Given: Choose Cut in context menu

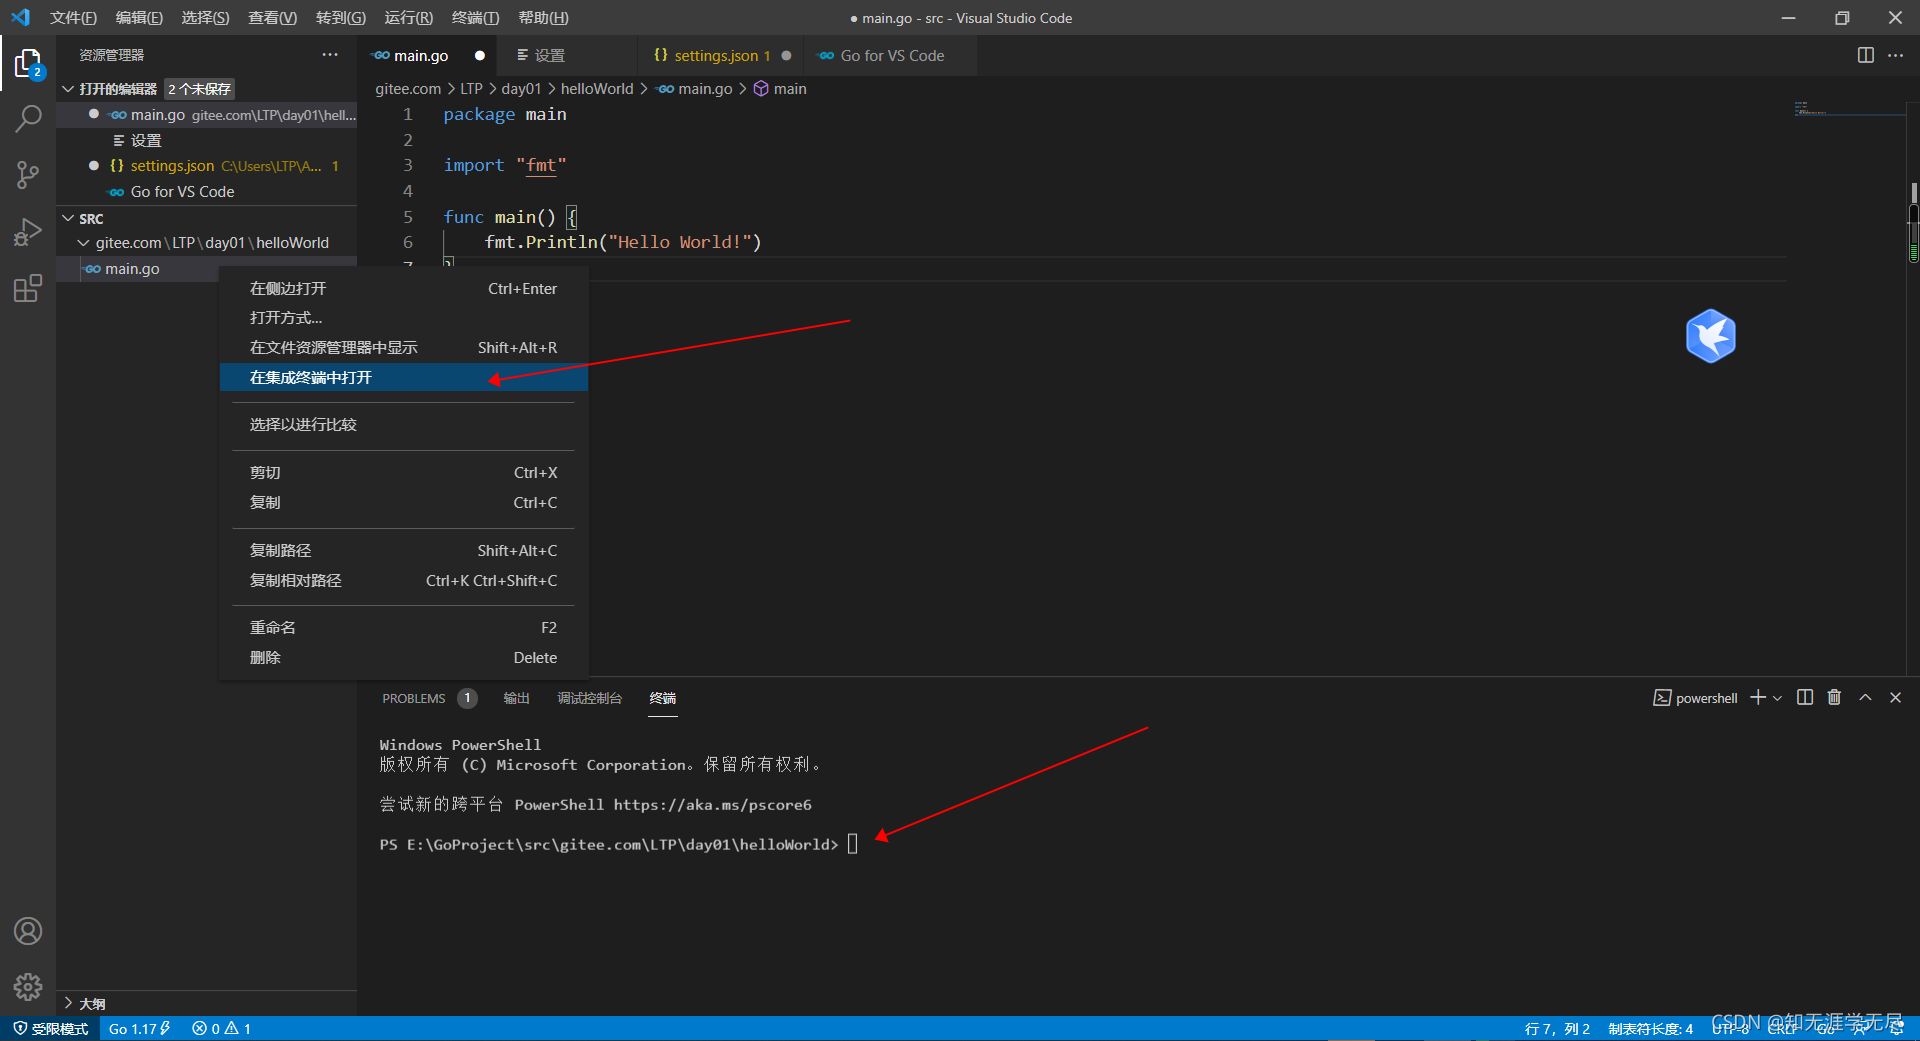Looking at the screenshot, I should 403,473.
